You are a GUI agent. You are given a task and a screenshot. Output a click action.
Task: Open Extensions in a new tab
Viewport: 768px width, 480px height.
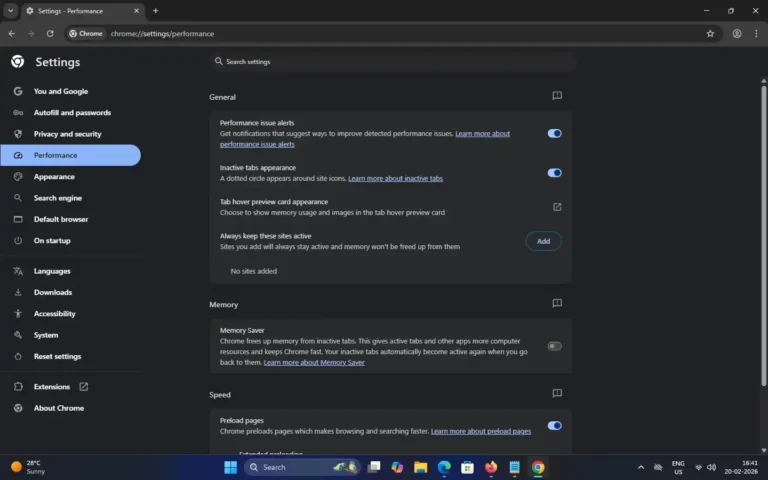[71, 387]
